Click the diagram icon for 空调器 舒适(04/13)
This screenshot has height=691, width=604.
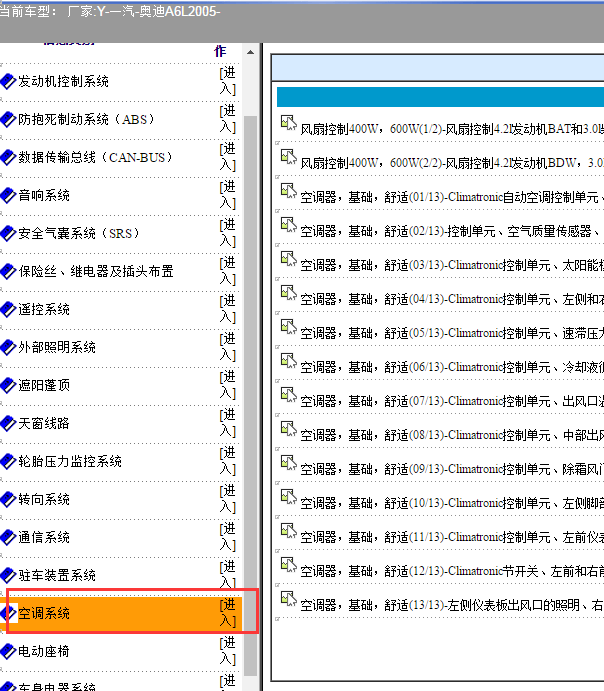point(289,293)
